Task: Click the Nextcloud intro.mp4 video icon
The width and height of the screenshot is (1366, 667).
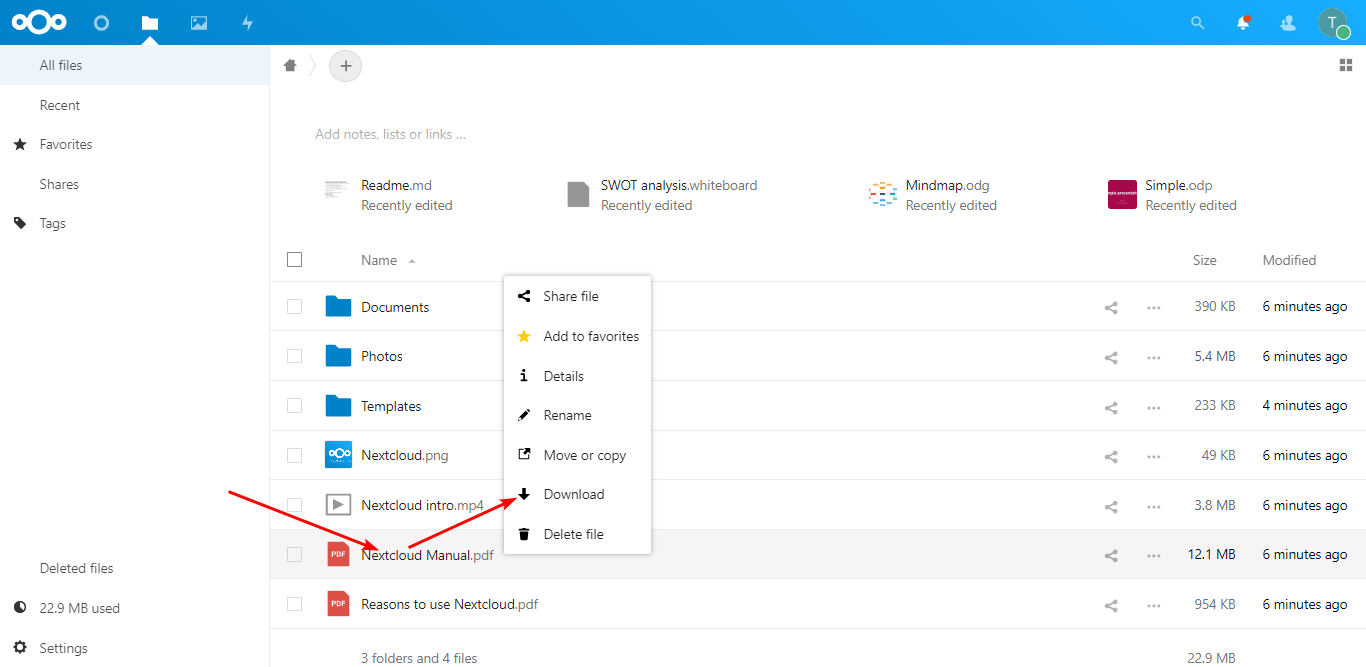Action: 339,505
